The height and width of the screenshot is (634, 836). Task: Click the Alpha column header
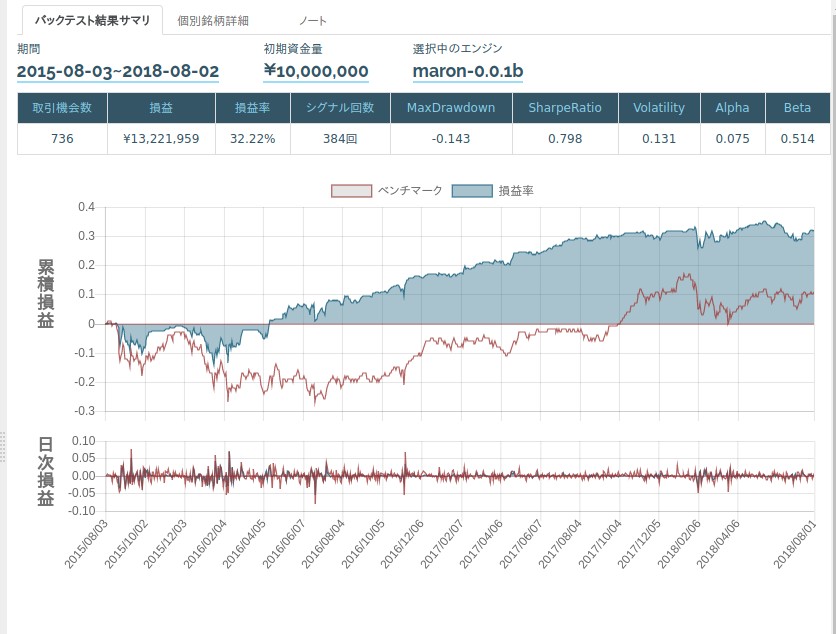tap(732, 108)
